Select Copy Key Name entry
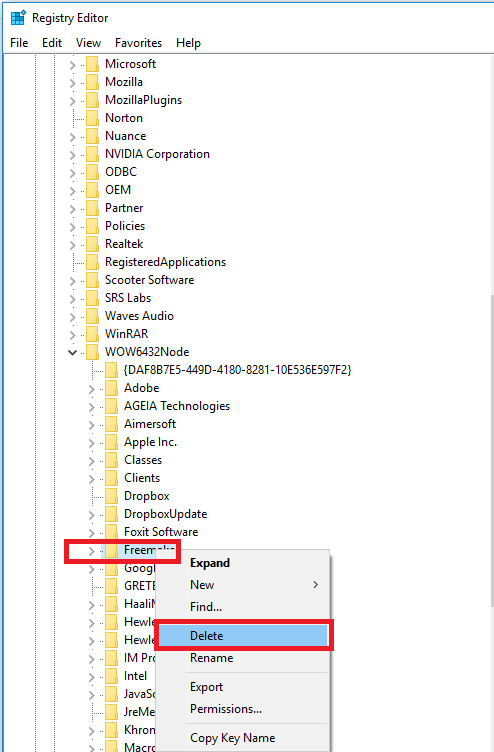This screenshot has width=494, height=752. click(x=233, y=738)
